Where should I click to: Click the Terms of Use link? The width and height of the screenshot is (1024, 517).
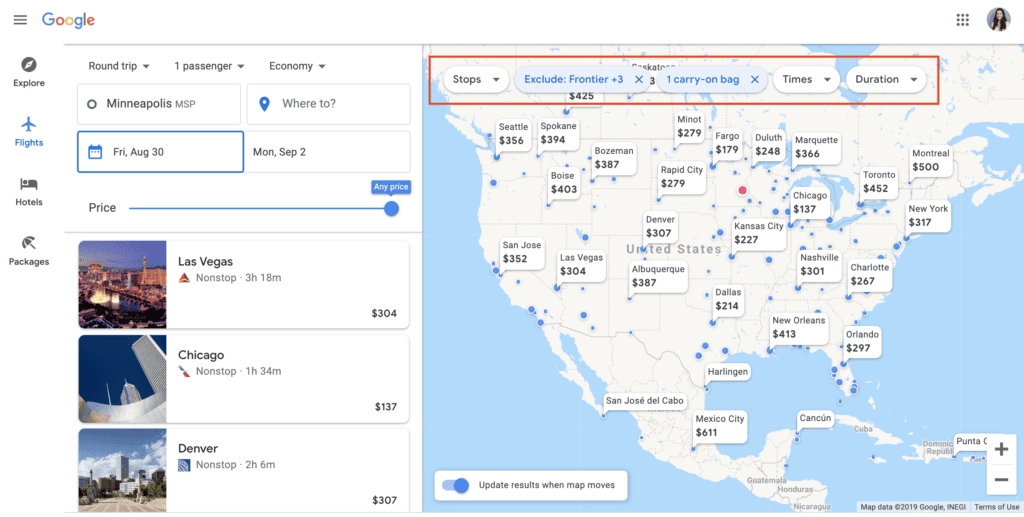tap(996, 507)
